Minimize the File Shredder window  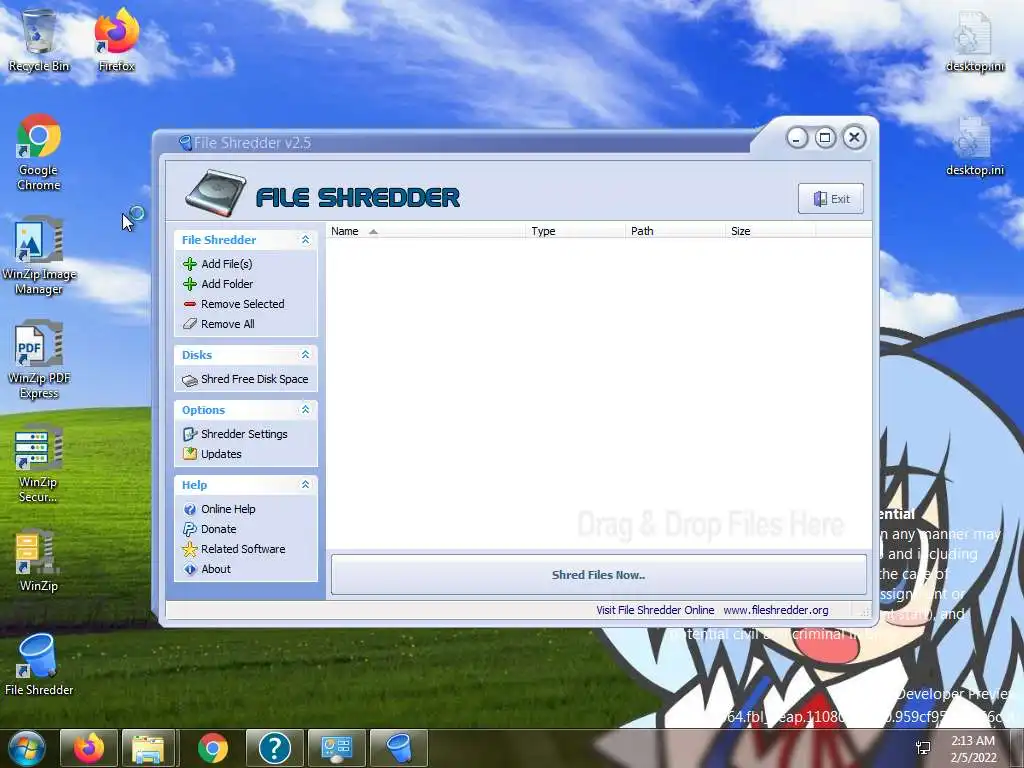click(x=797, y=138)
